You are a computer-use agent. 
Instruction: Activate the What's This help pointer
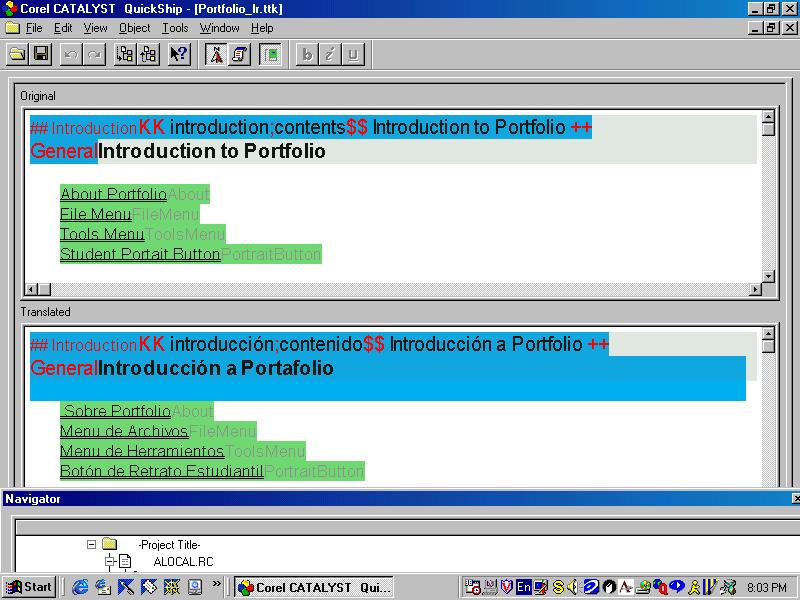pos(179,54)
